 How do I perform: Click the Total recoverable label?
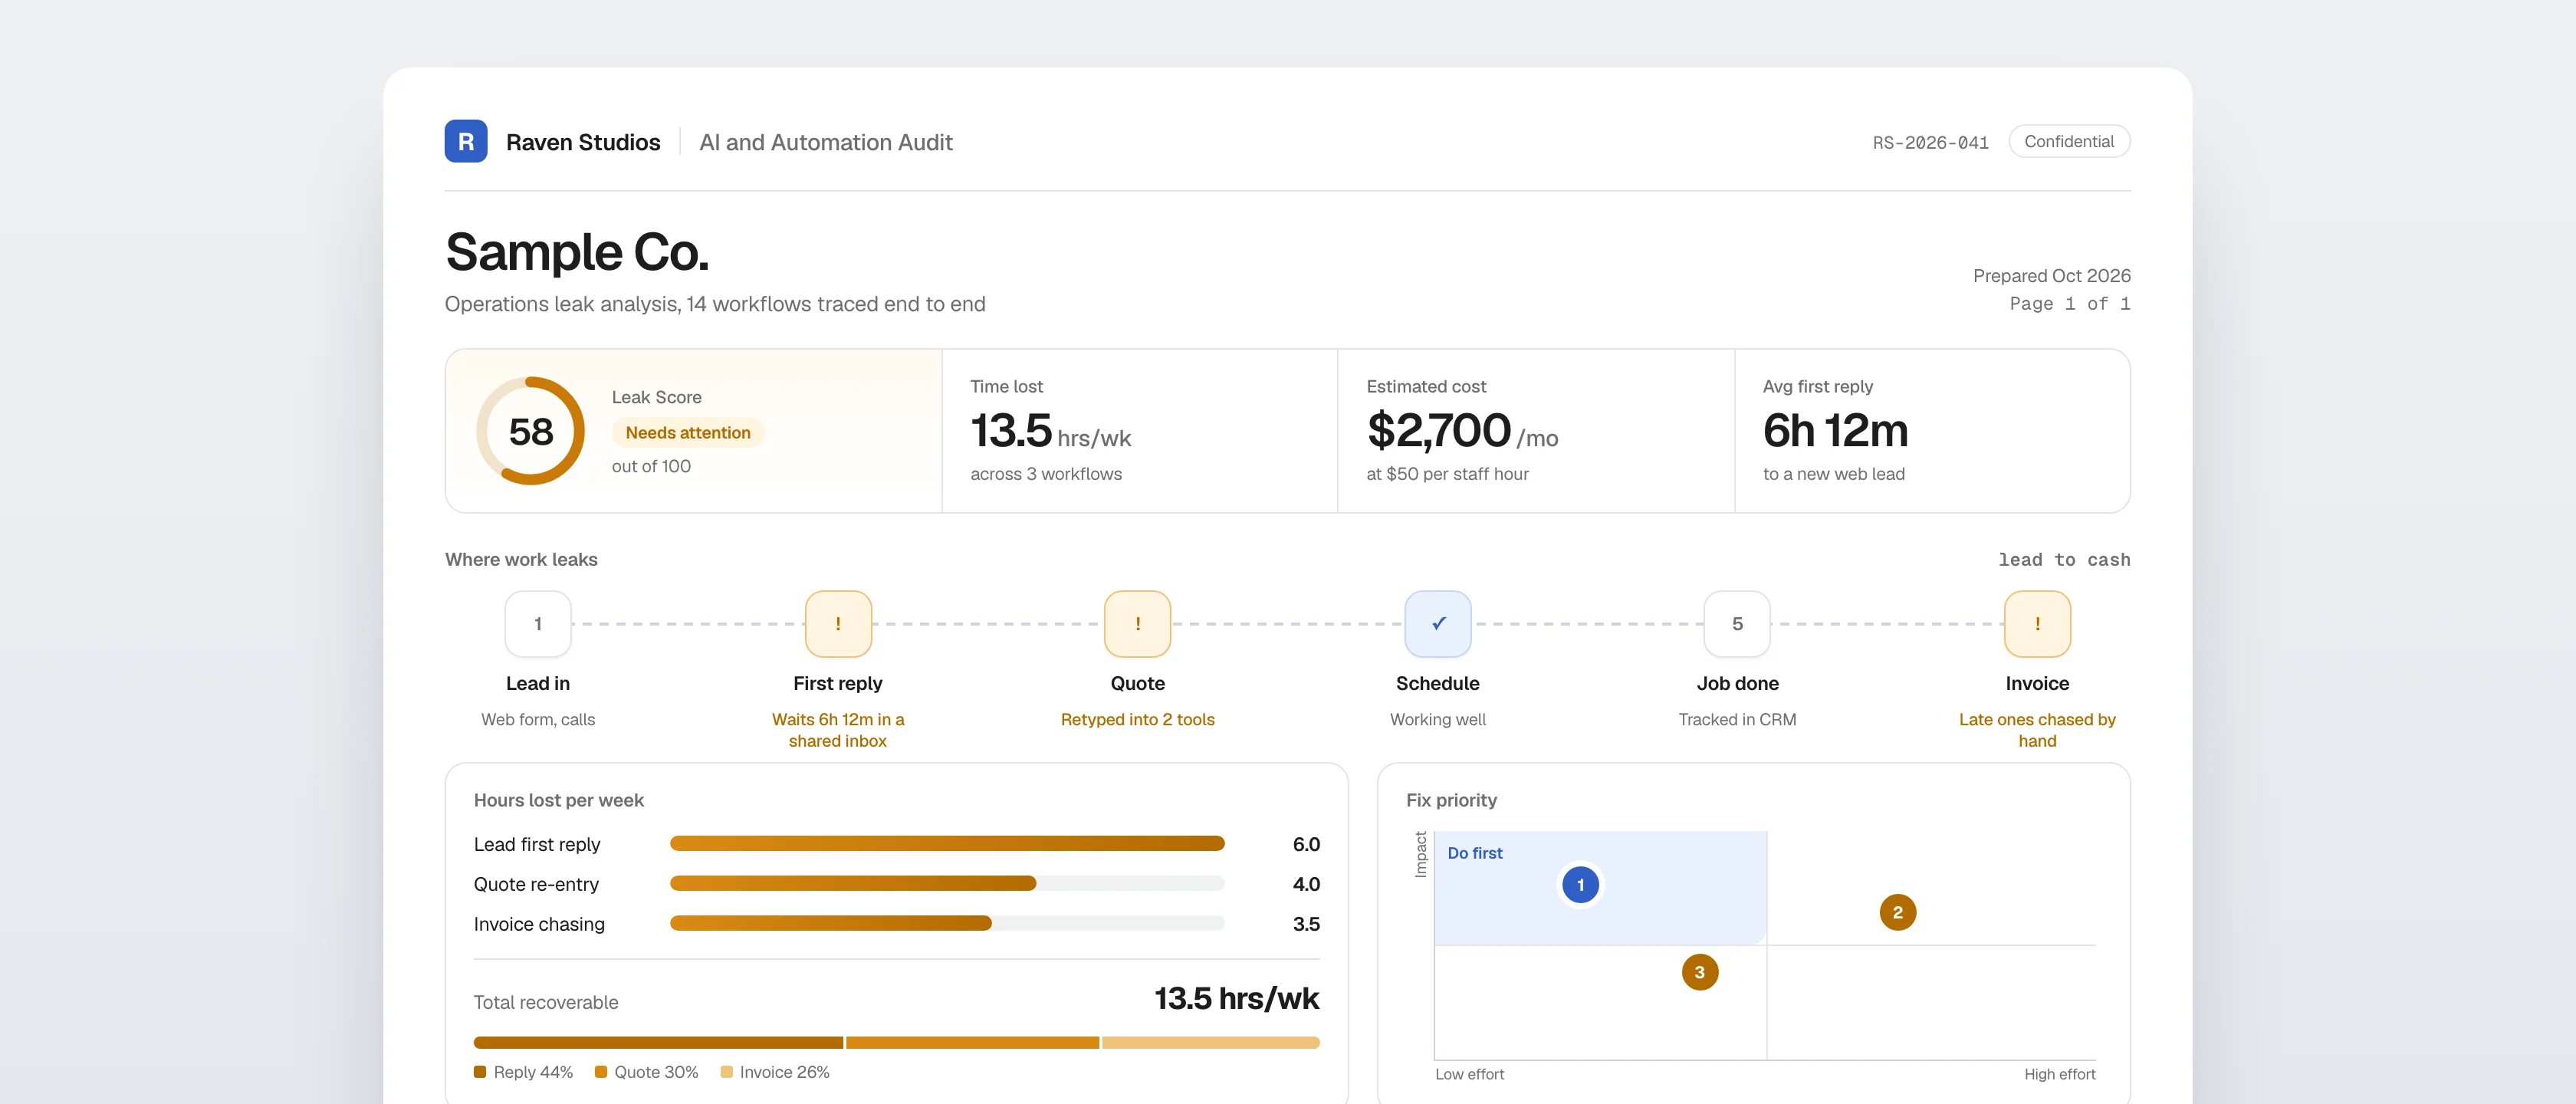(x=546, y=1002)
